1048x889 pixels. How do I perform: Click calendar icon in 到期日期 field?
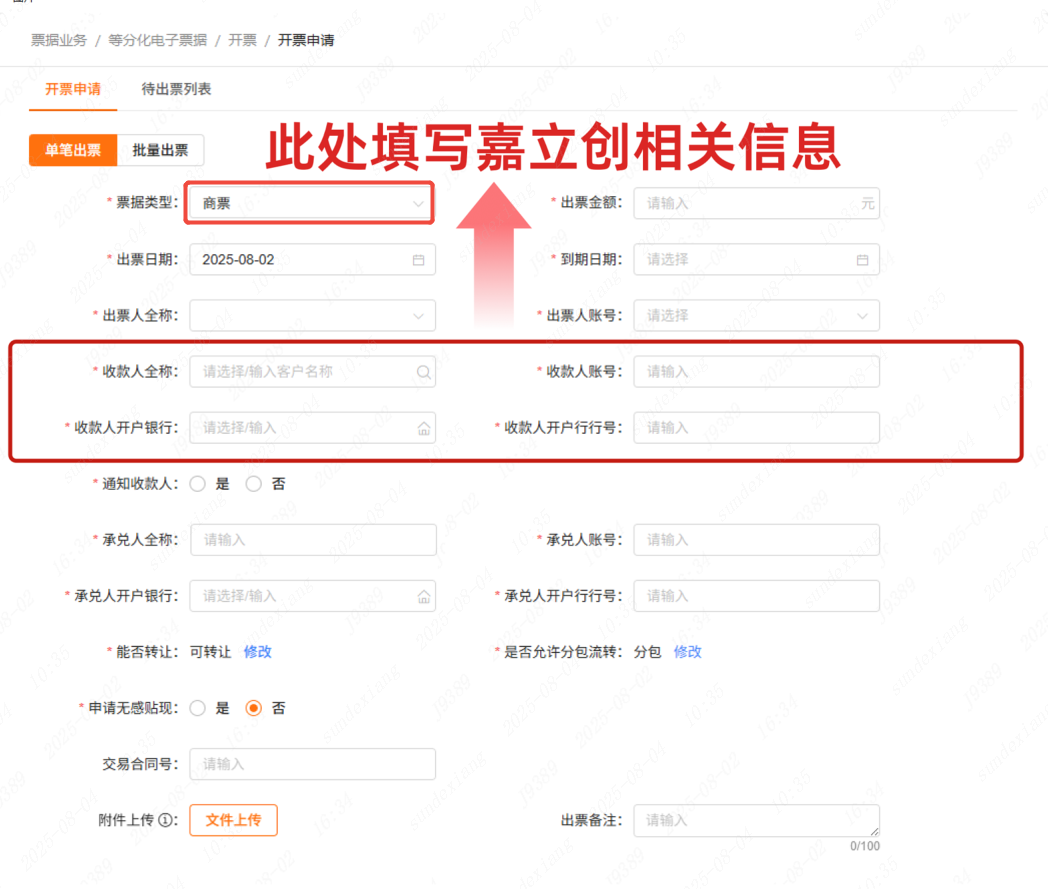862,260
